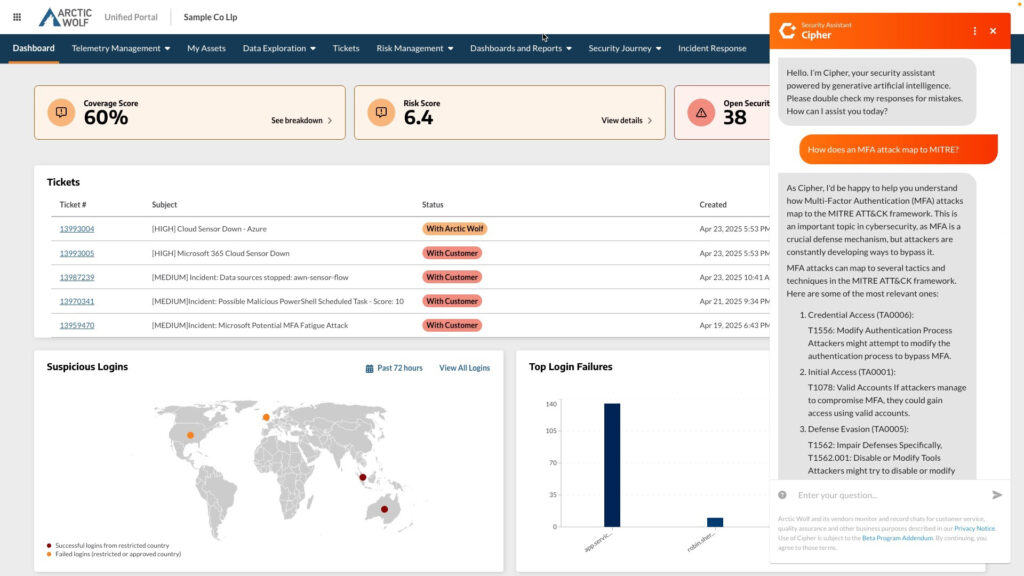1024x576 pixels.
Task: Send the question with the arrow icon
Action: (x=997, y=495)
